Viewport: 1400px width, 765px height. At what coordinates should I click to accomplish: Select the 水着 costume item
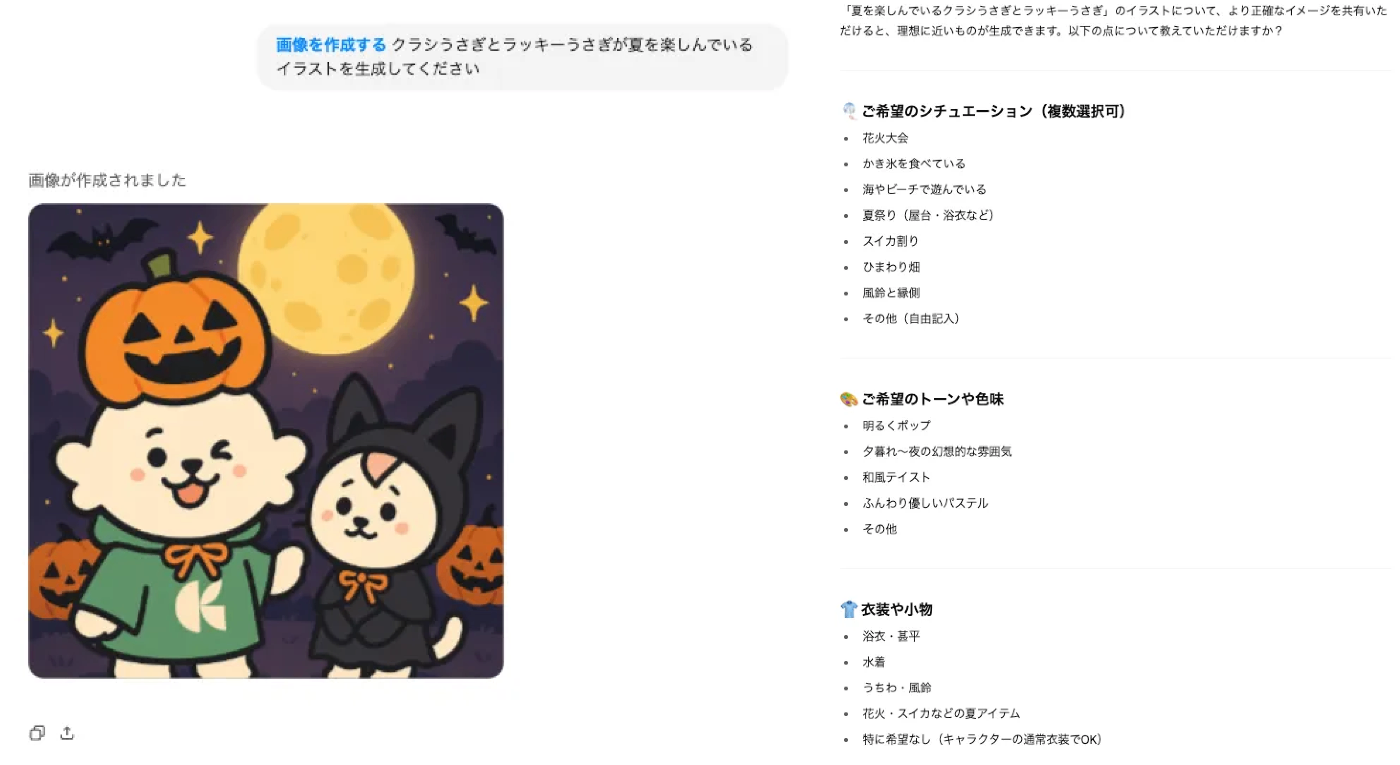[874, 662]
